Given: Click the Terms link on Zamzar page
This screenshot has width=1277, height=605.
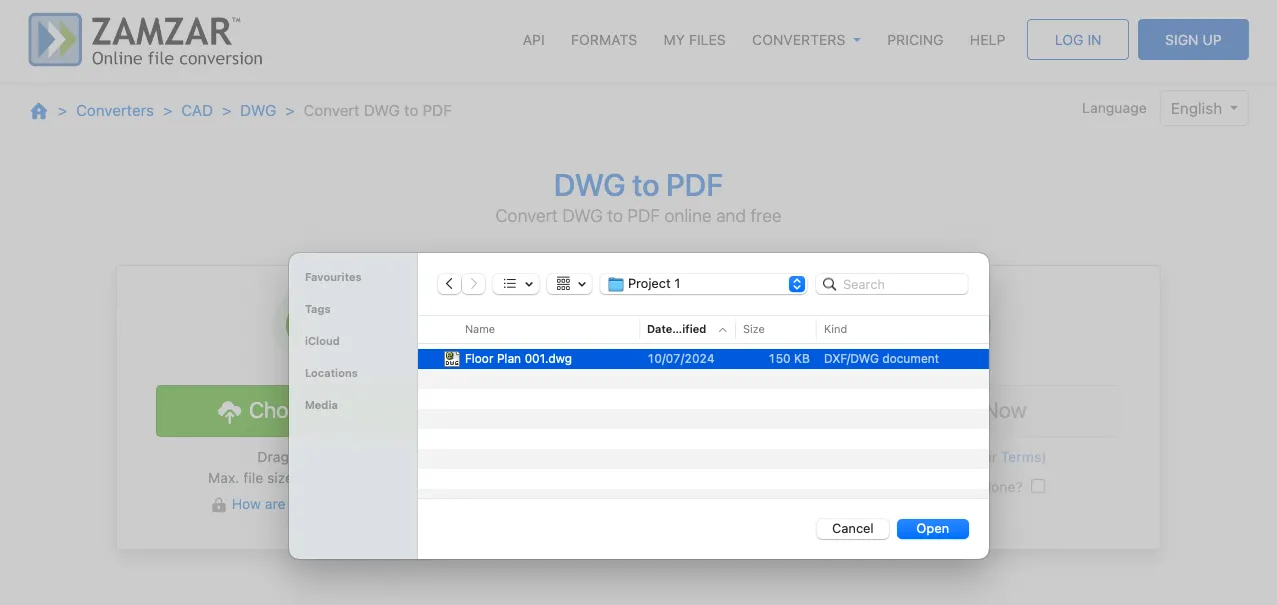Looking at the screenshot, I should coord(1021,457).
